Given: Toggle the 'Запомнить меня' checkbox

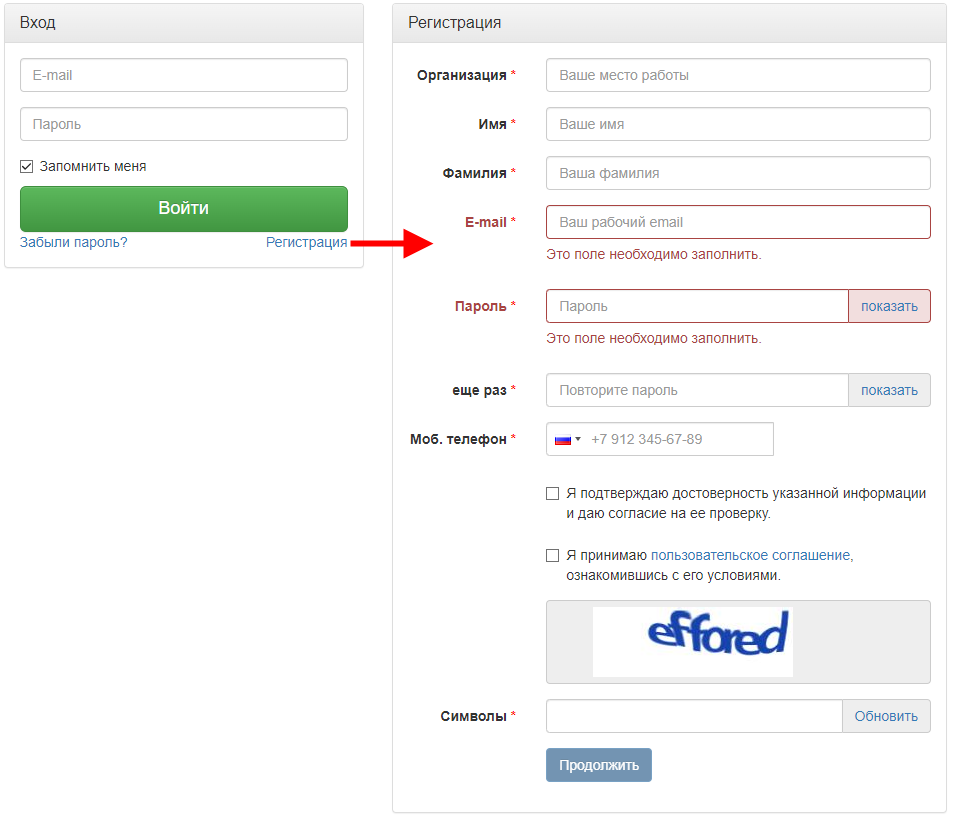Looking at the screenshot, I should (x=27, y=167).
